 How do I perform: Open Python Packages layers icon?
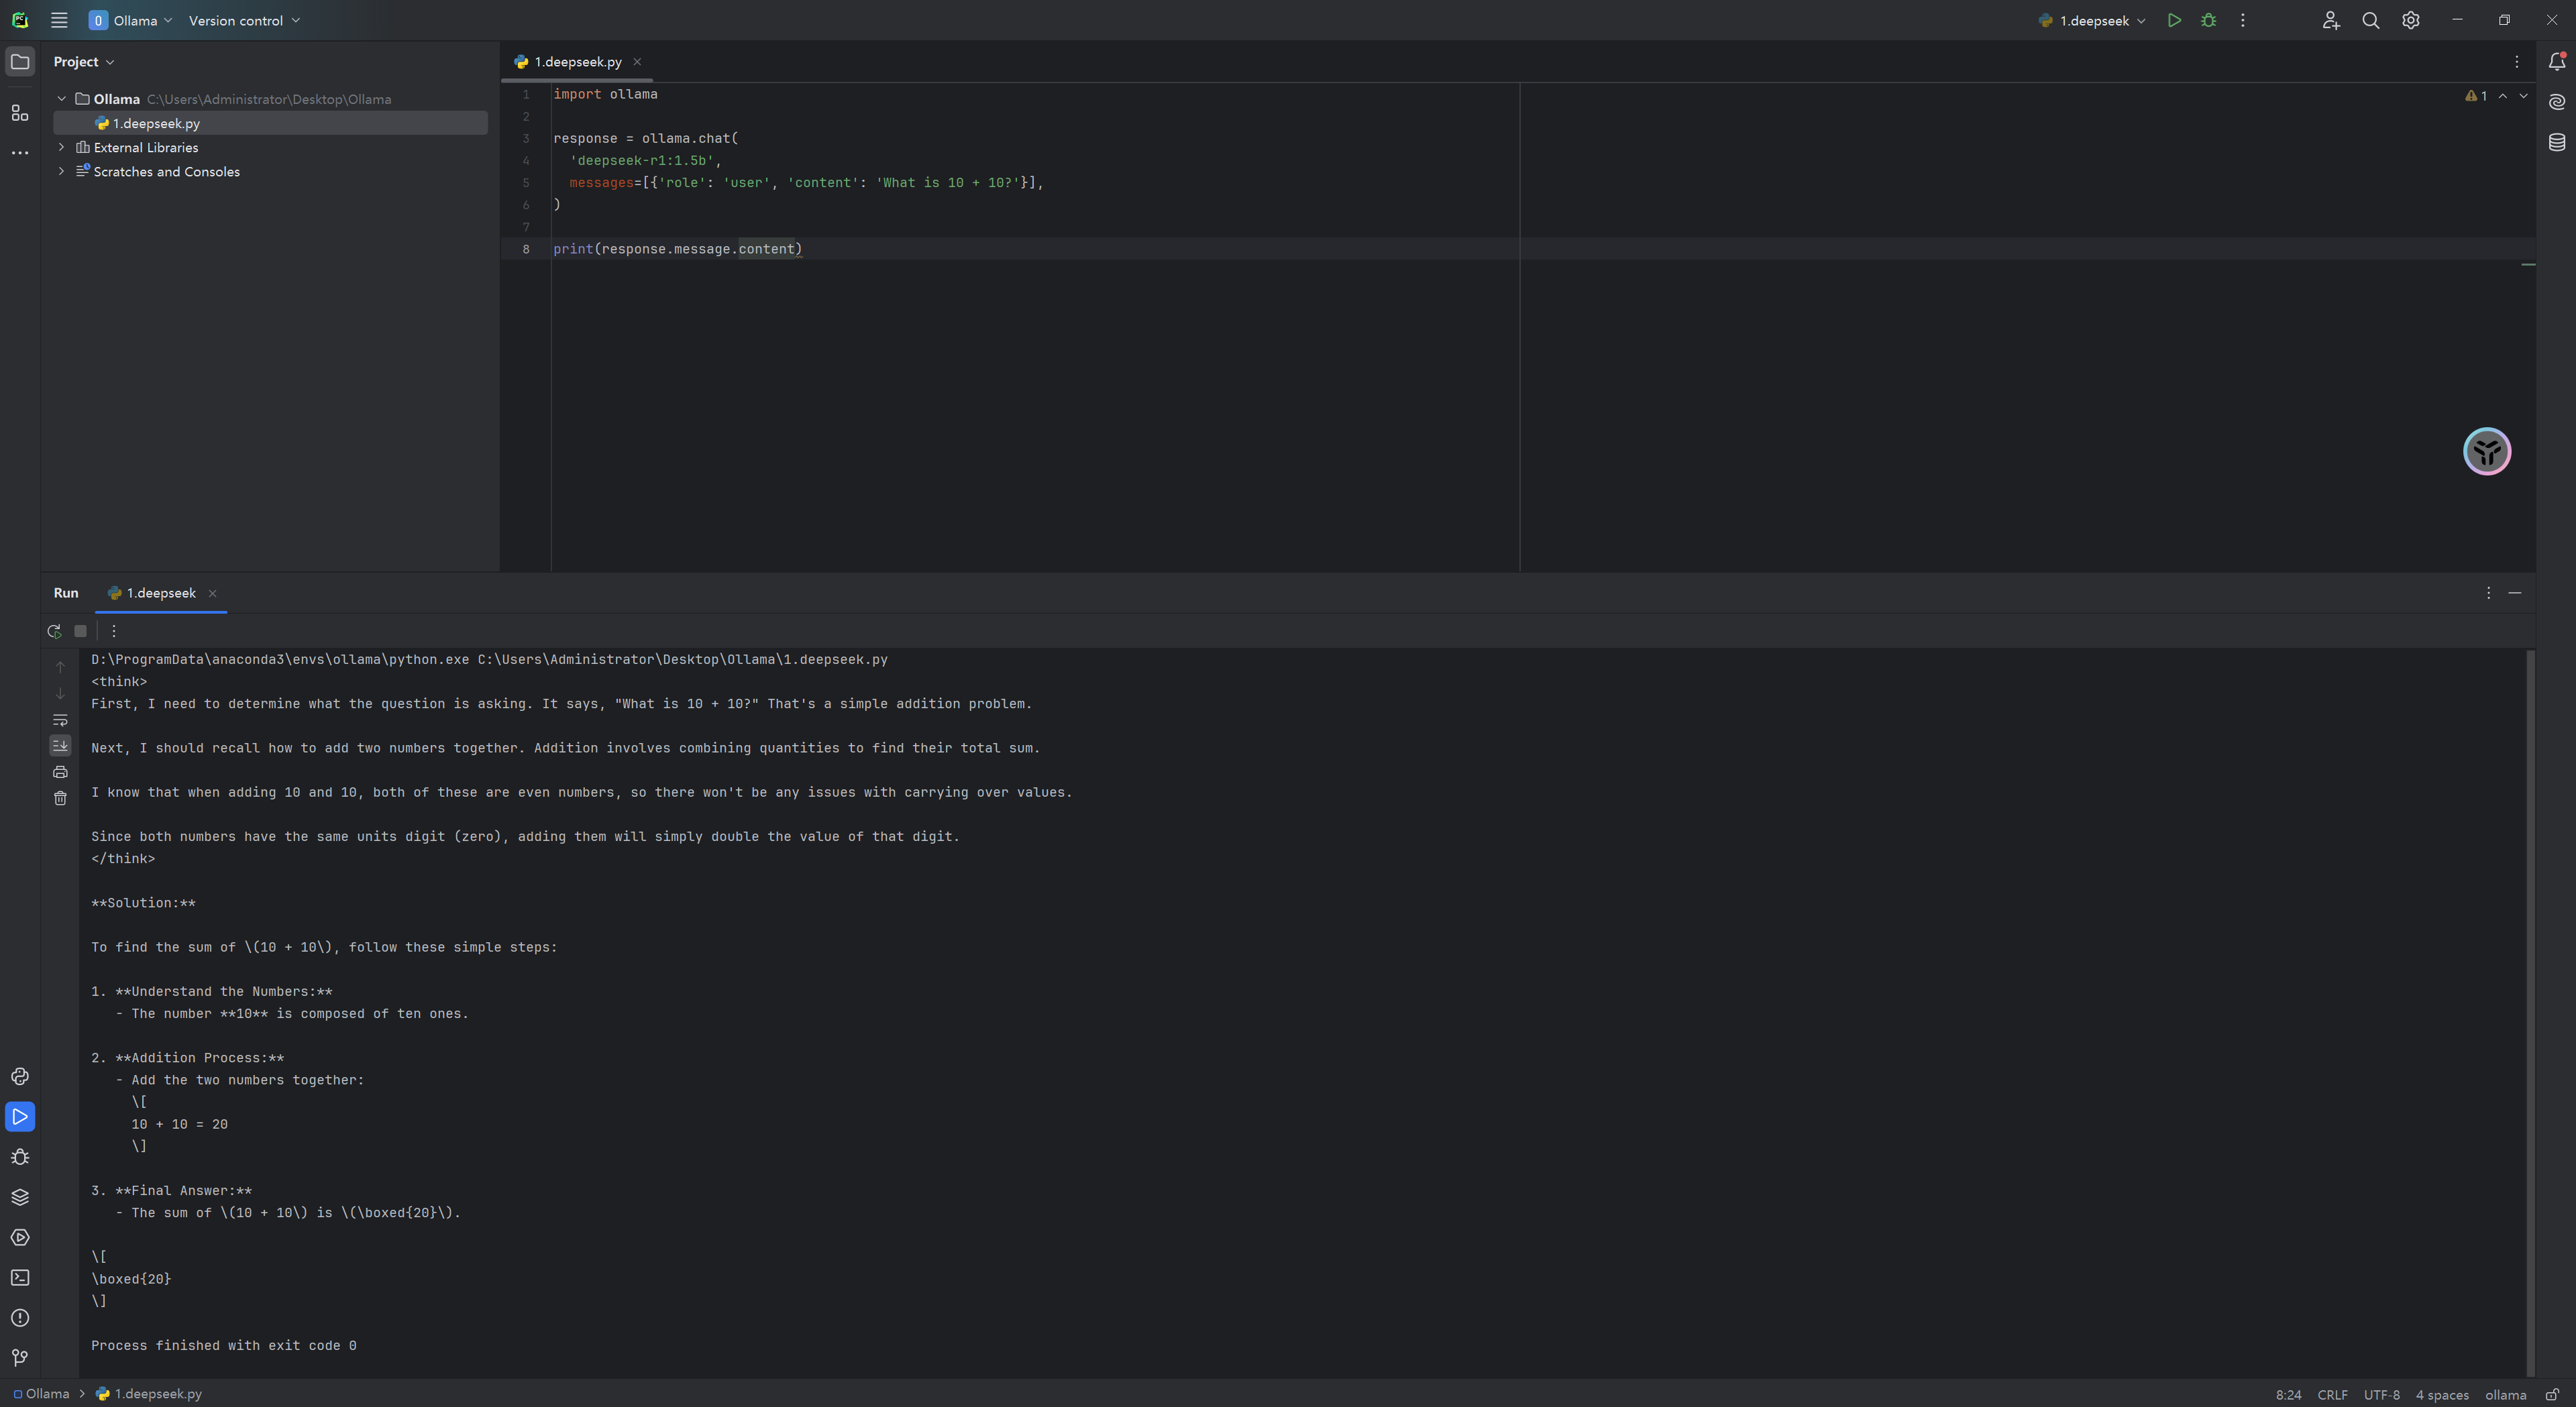click(x=20, y=1197)
